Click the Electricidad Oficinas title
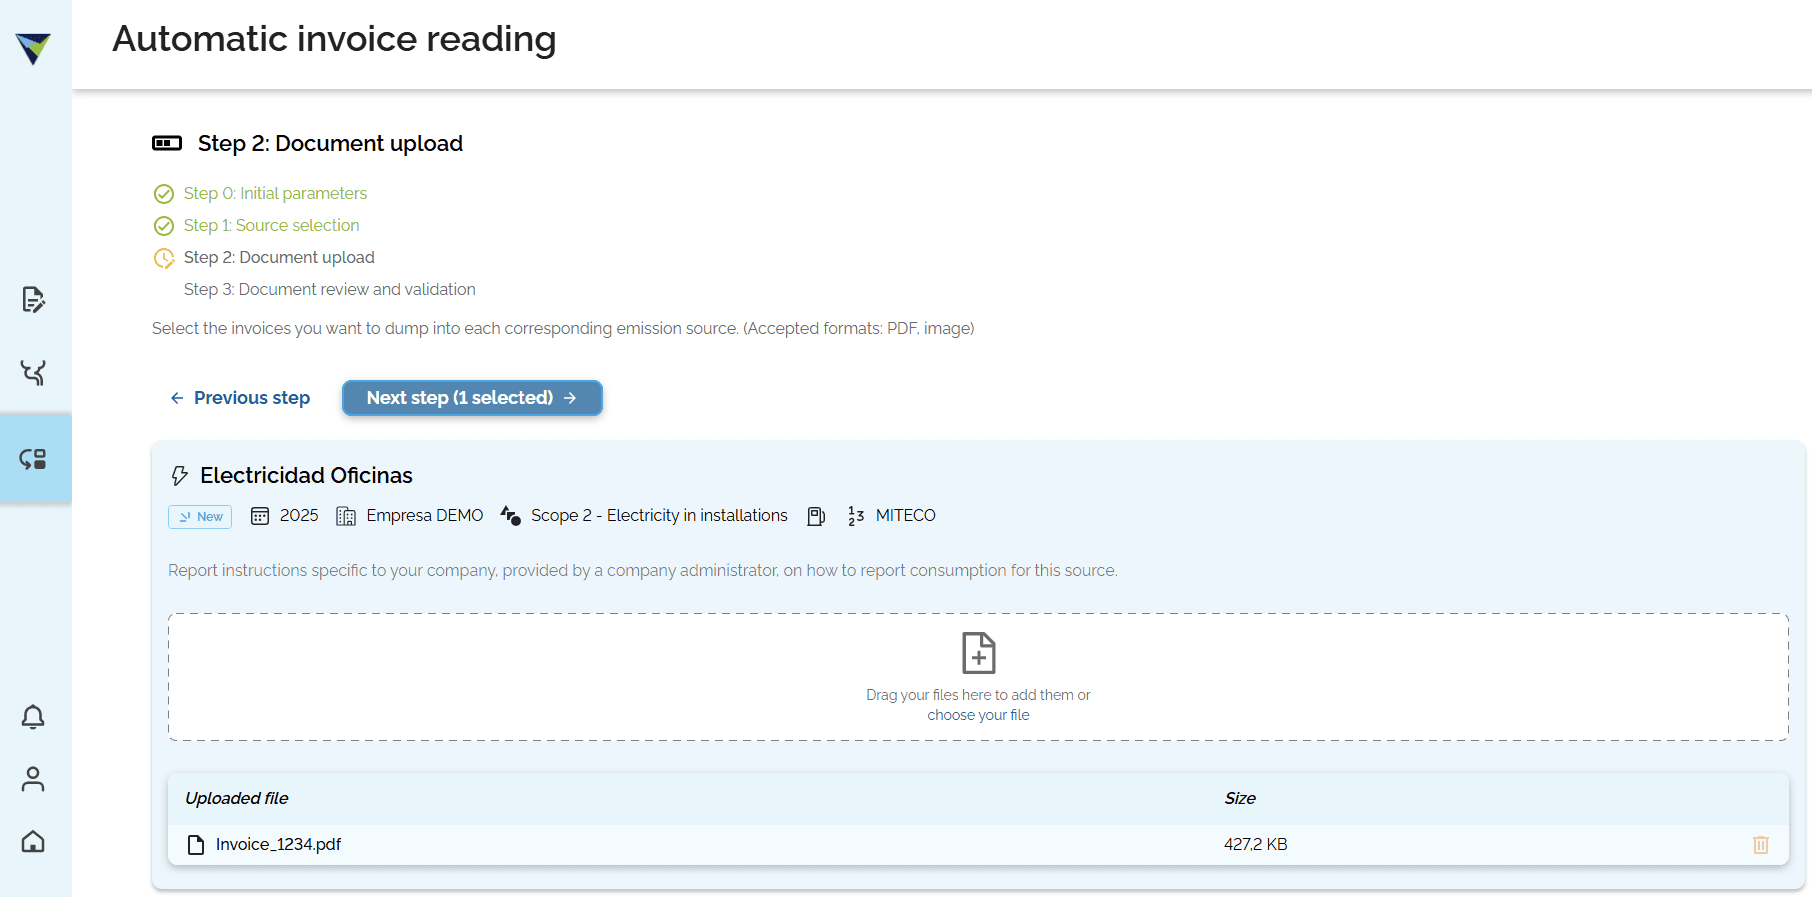 (306, 475)
